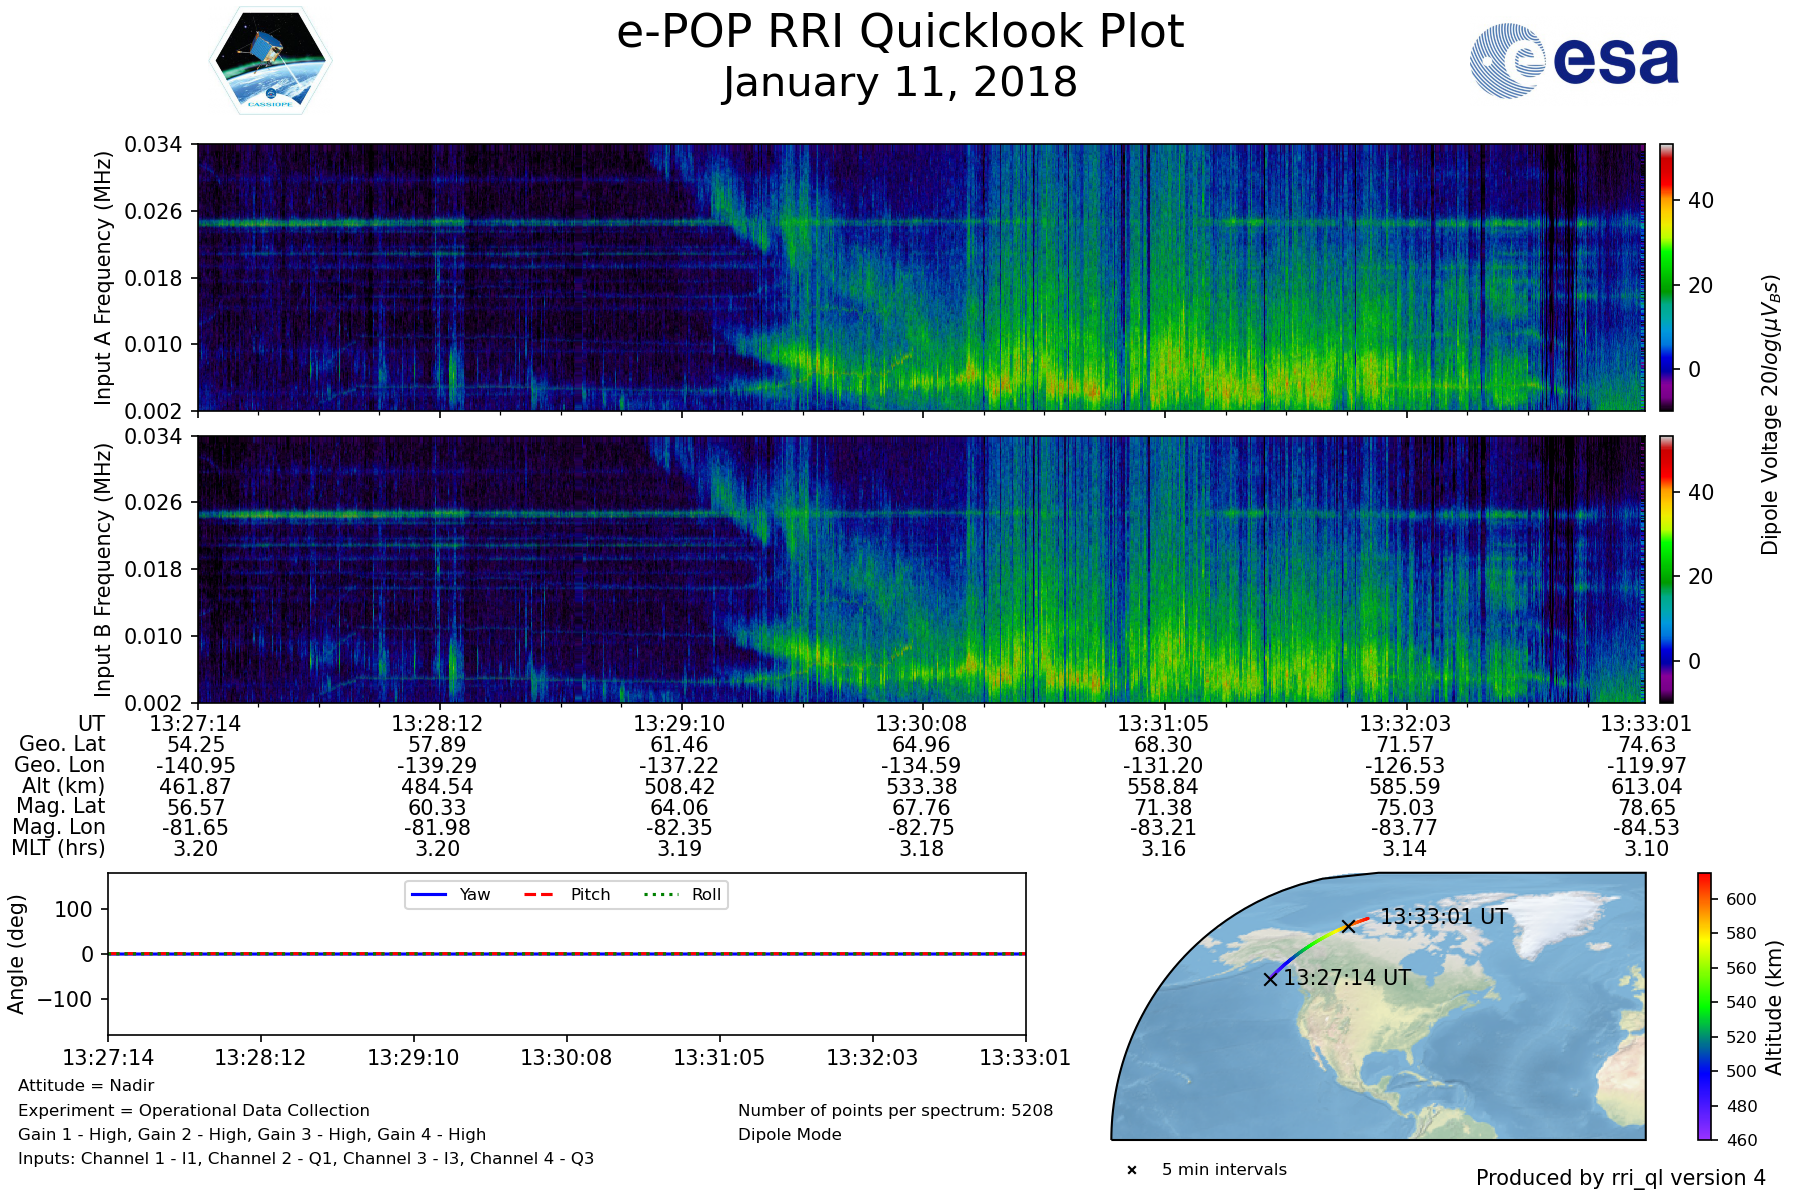The height and width of the screenshot is (1200, 1800).
Task: Click the Attitude = Nadir text line
Action: tap(86, 1086)
